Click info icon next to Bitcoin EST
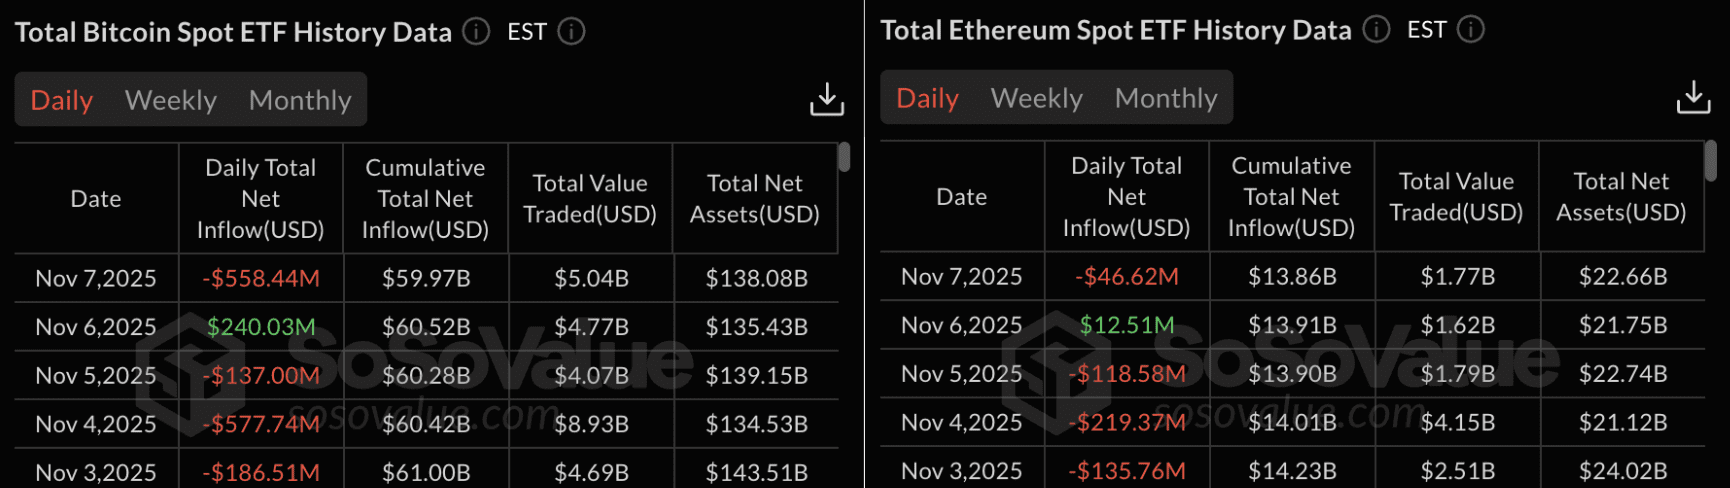This screenshot has height=488, width=1730. click(571, 32)
